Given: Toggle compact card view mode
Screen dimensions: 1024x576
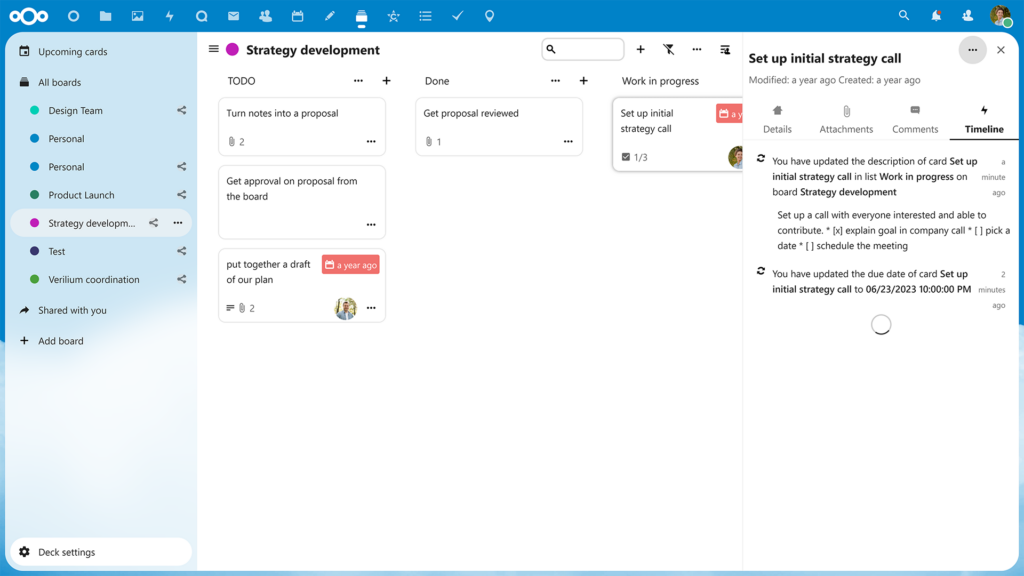Looking at the screenshot, I should pos(725,49).
